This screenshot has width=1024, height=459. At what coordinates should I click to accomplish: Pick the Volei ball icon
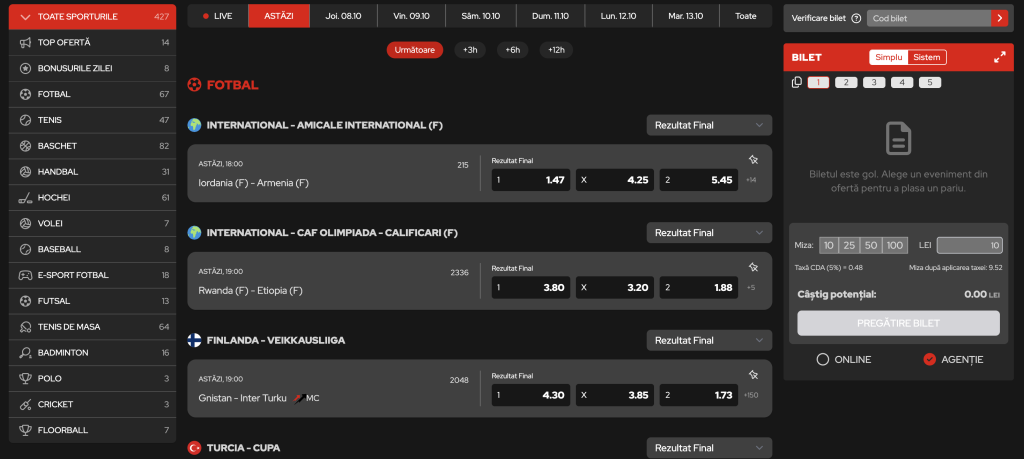(25, 223)
